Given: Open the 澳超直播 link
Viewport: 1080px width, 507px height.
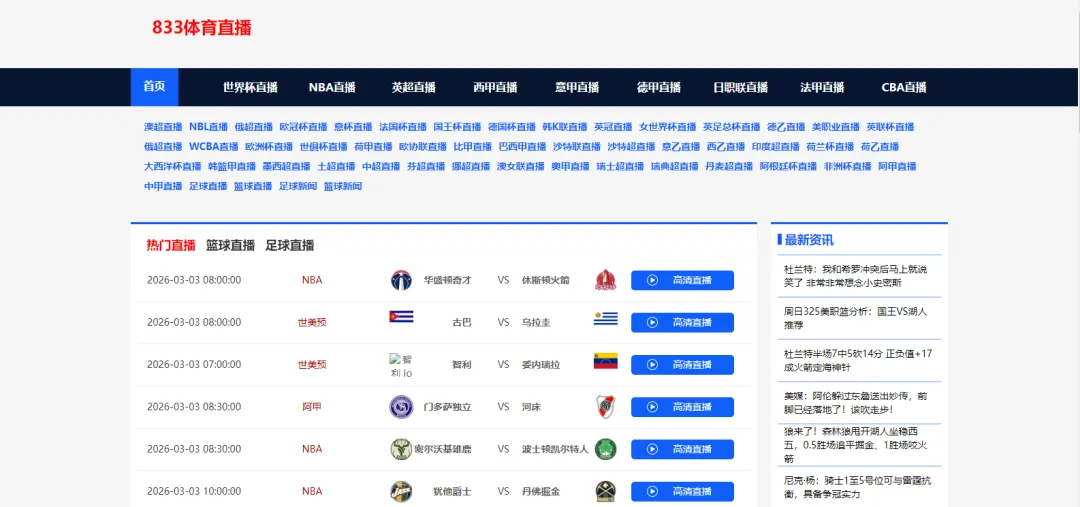Looking at the screenshot, I should point(163,127).
